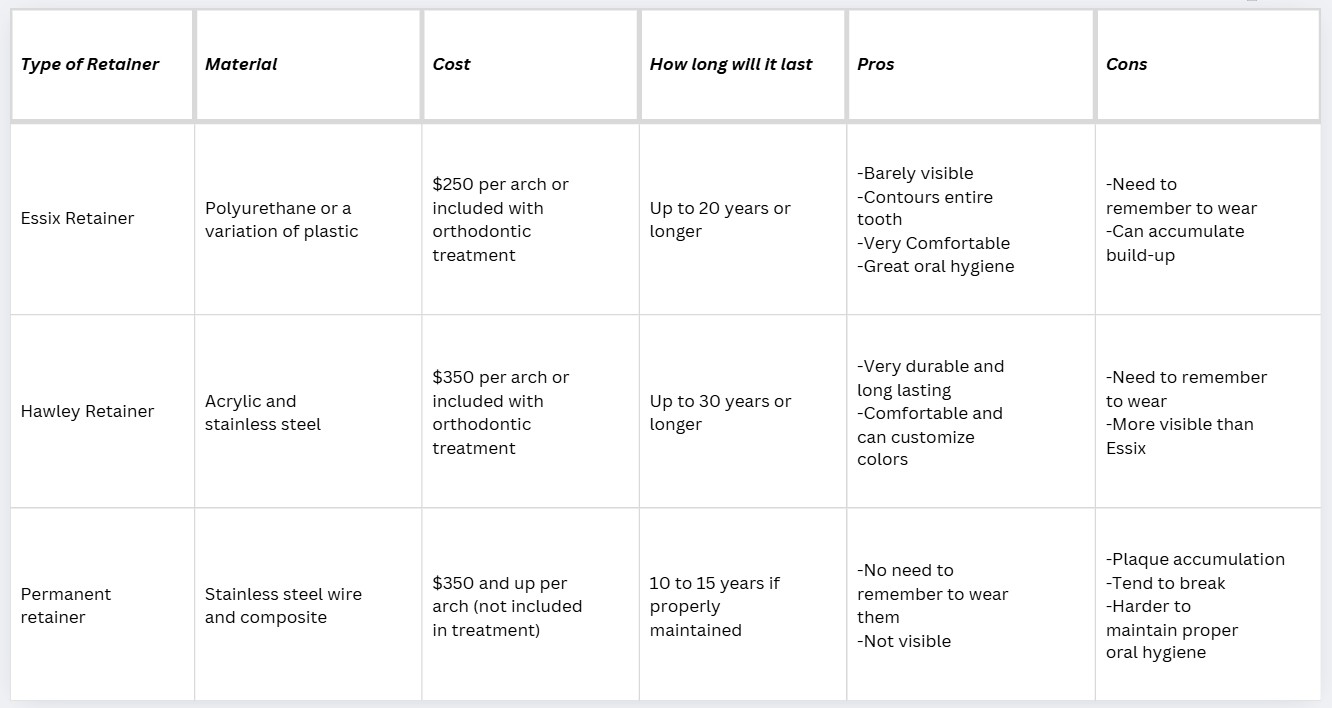The image size is (1332, 708).
Task: Select the Permanent retainer cell
Action: (102, 605)
